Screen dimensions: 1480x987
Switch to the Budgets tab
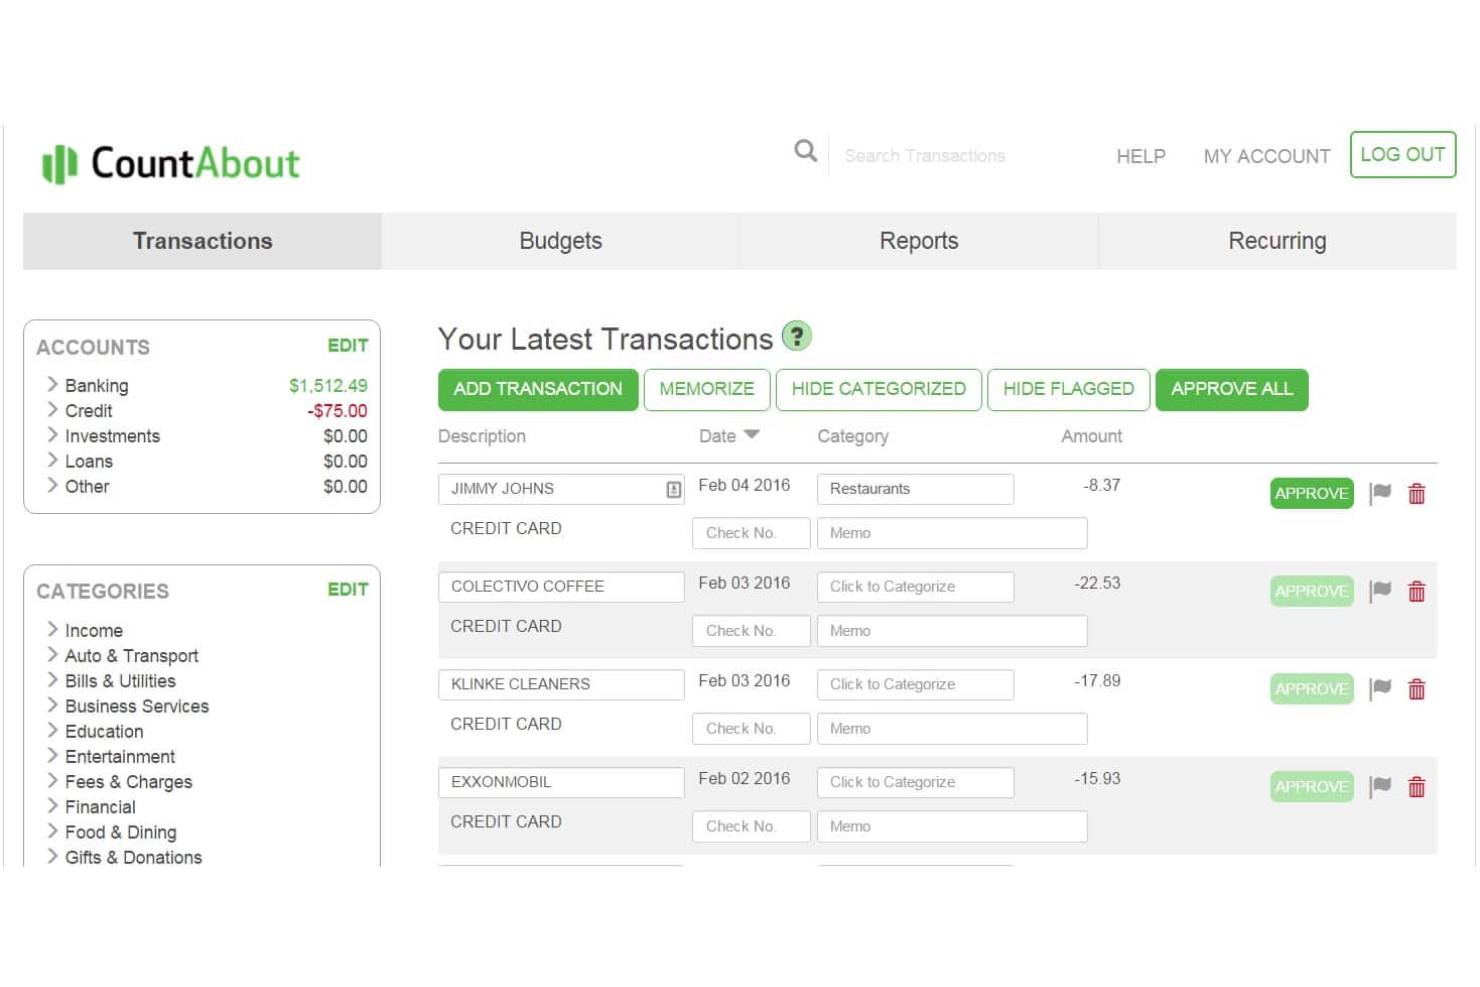[560, 241]
